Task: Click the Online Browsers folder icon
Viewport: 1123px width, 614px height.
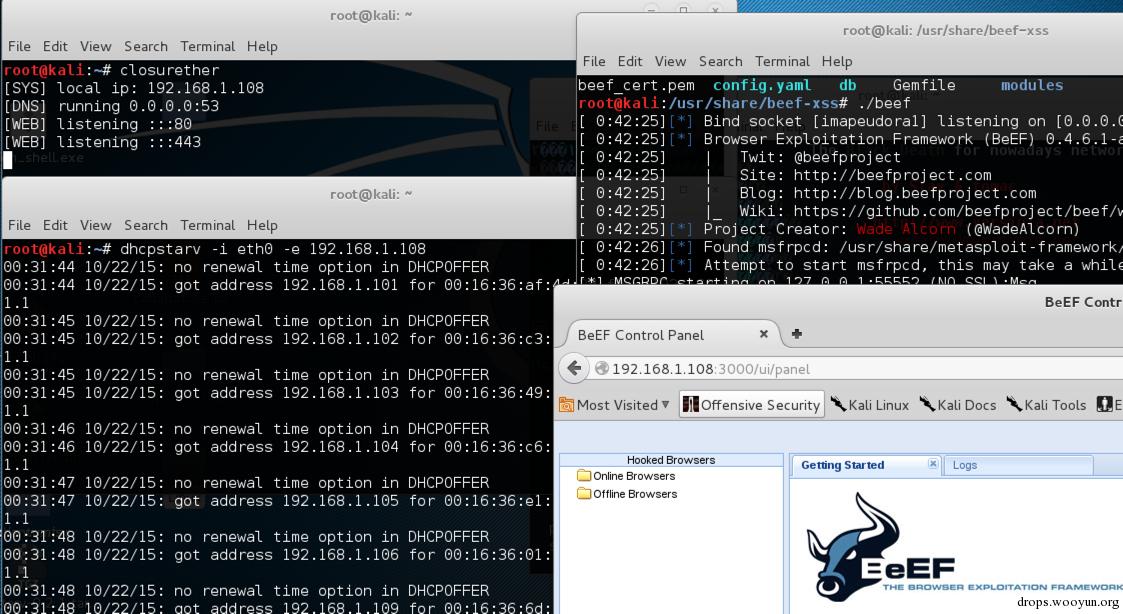Action: pyautogui.click(x=584, y=476)
